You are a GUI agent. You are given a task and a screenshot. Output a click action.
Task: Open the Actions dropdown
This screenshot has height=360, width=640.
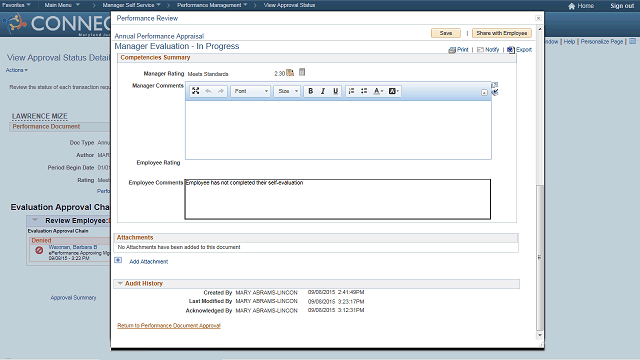17,70
